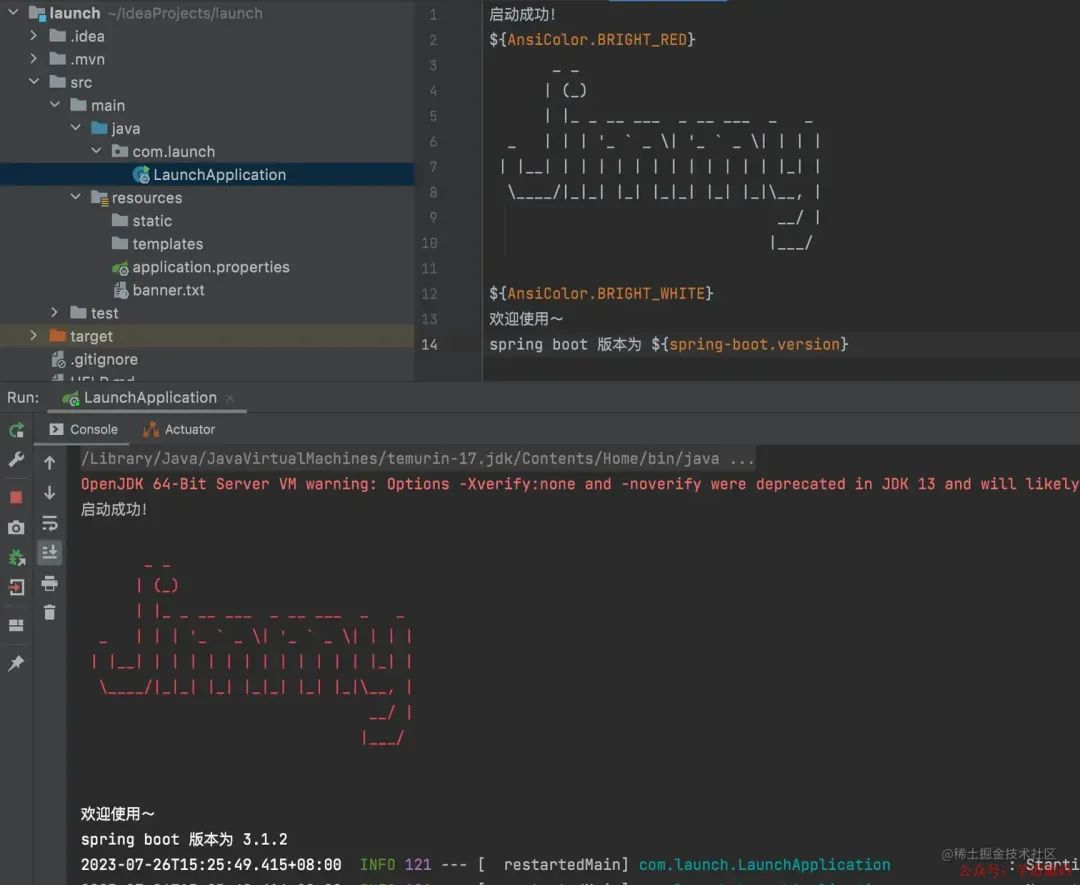Click the .idea folder name
Screen dimensions: 1080x885
(x=87, y=36)
